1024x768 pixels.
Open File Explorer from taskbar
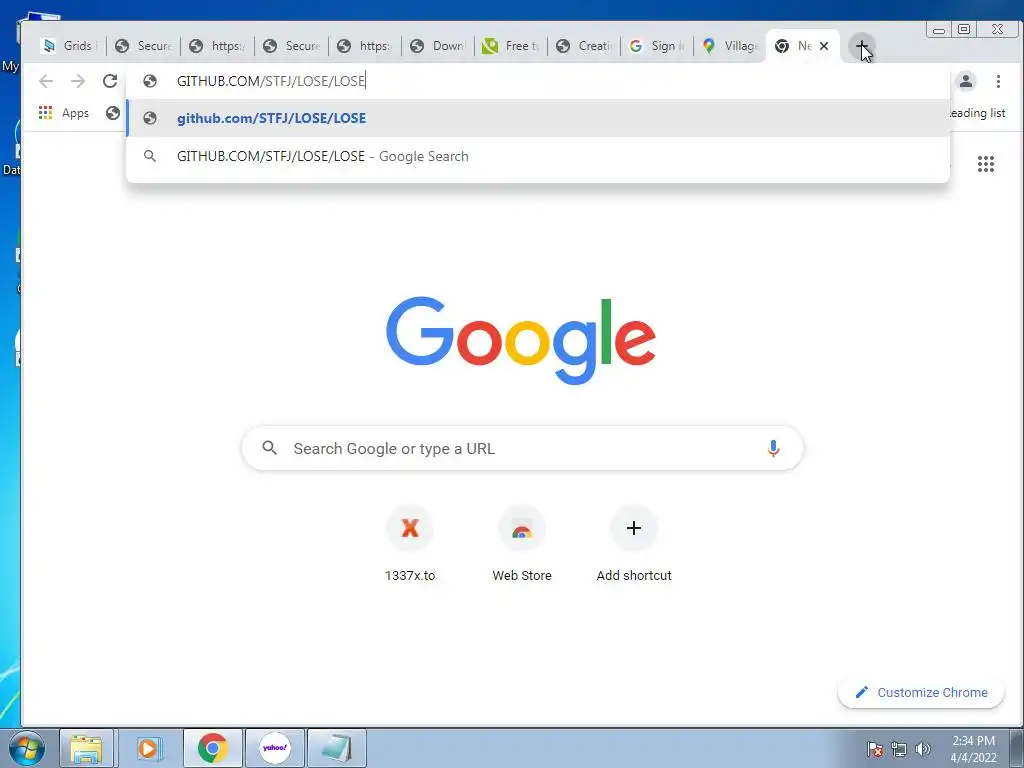[x=87, y=748]
